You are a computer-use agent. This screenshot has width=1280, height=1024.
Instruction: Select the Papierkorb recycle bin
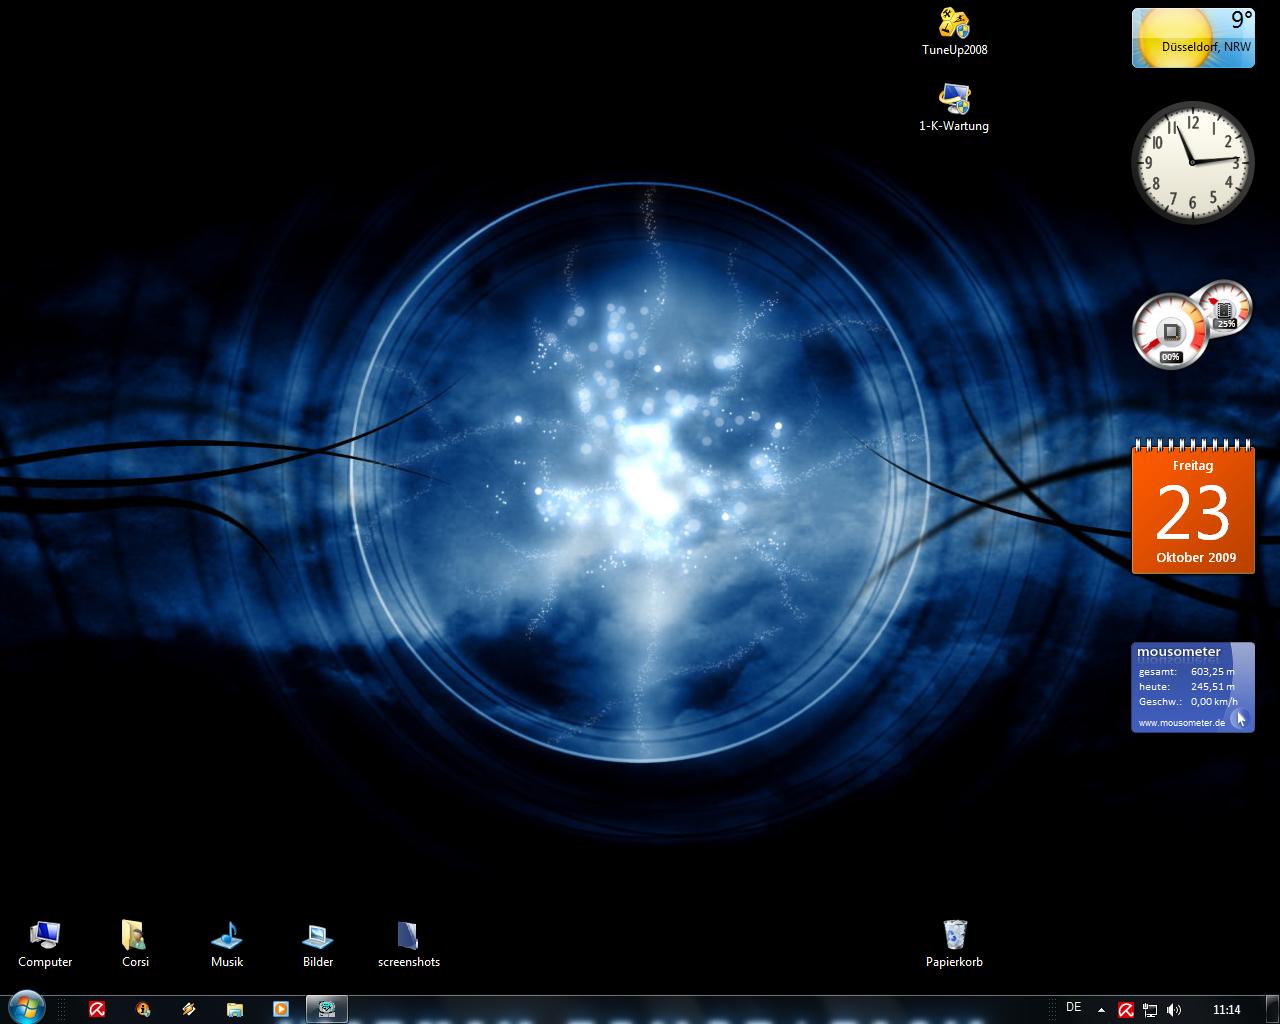click(954, 936)
